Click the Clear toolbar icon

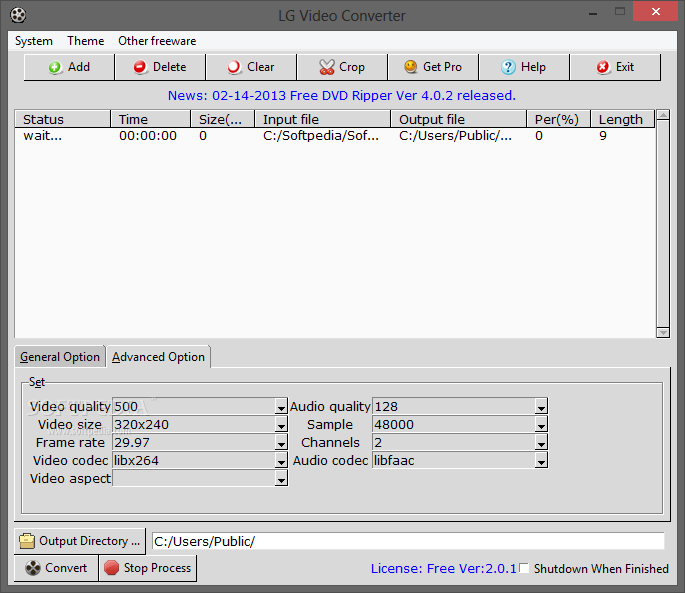(234, 67)
